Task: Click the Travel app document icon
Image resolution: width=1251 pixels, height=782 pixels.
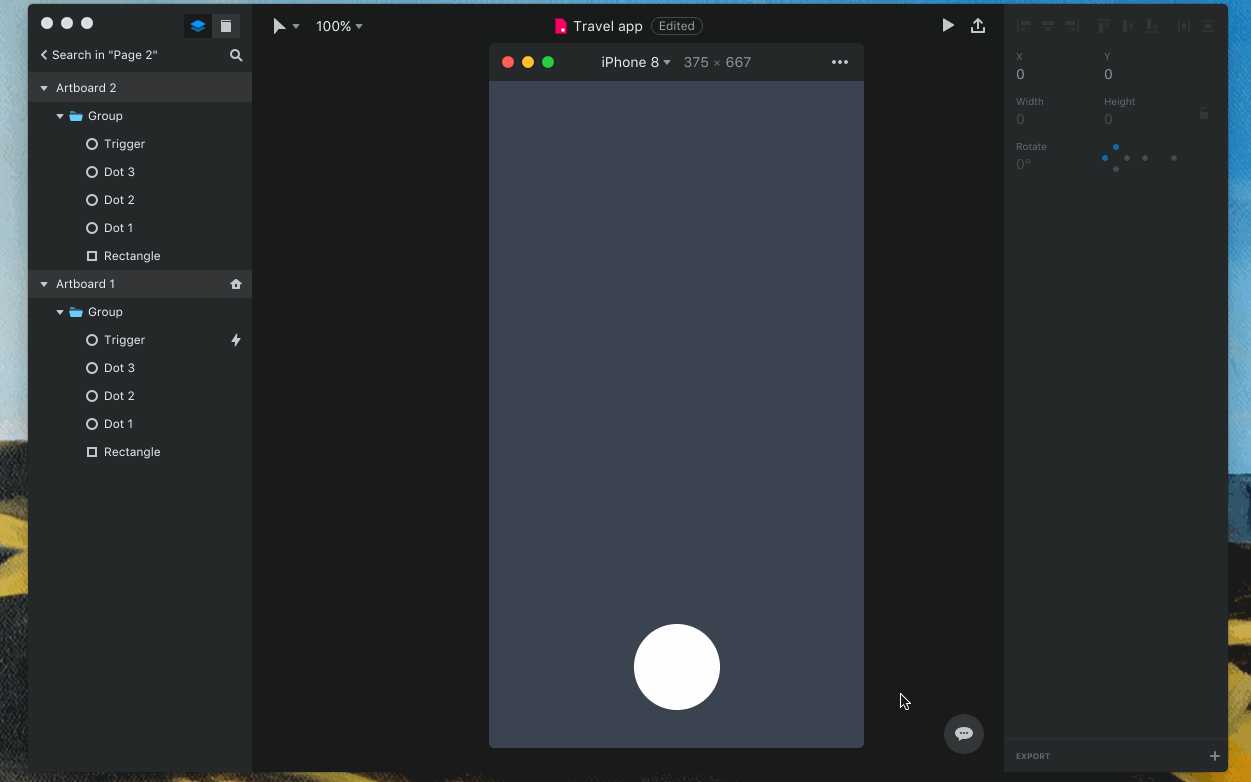Action: tap(561, 26)
